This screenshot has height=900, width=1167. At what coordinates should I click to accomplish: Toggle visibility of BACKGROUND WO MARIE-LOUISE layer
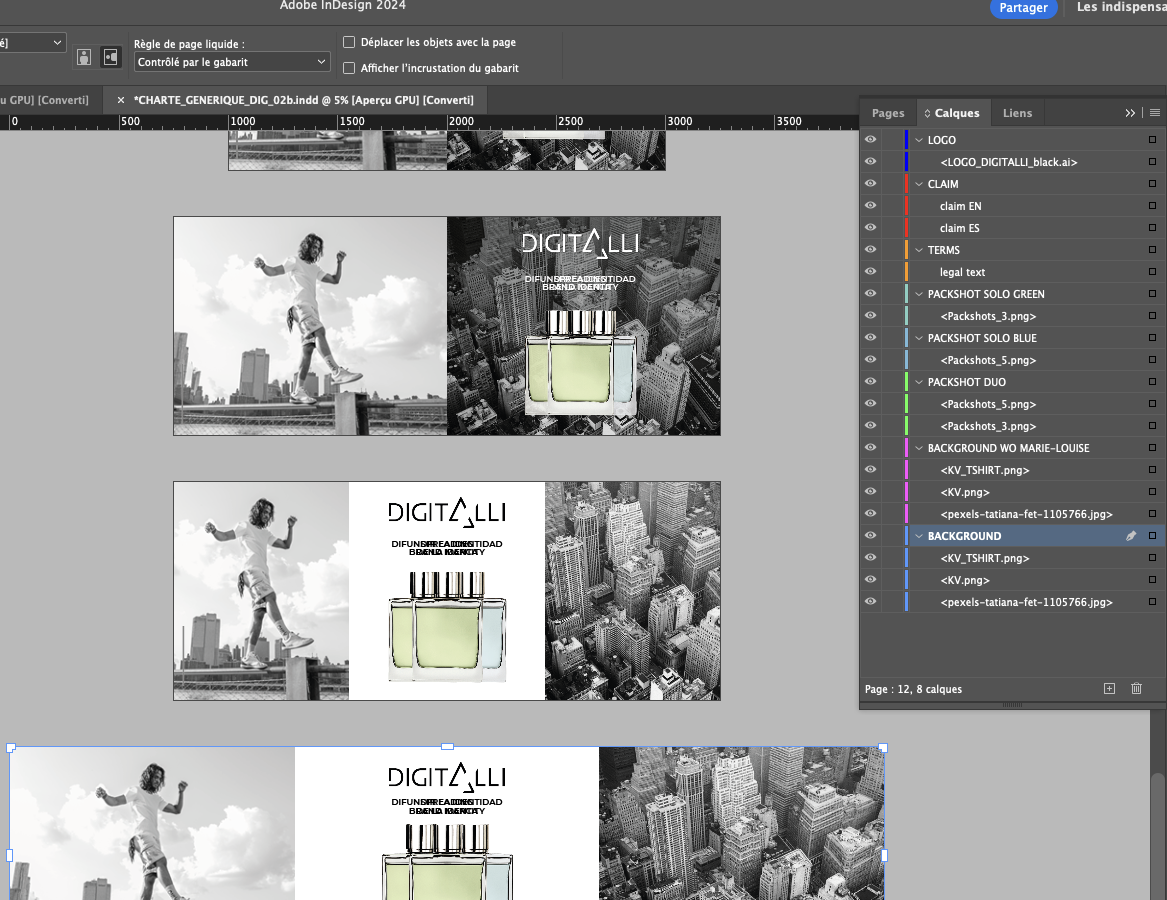point(870,448)
